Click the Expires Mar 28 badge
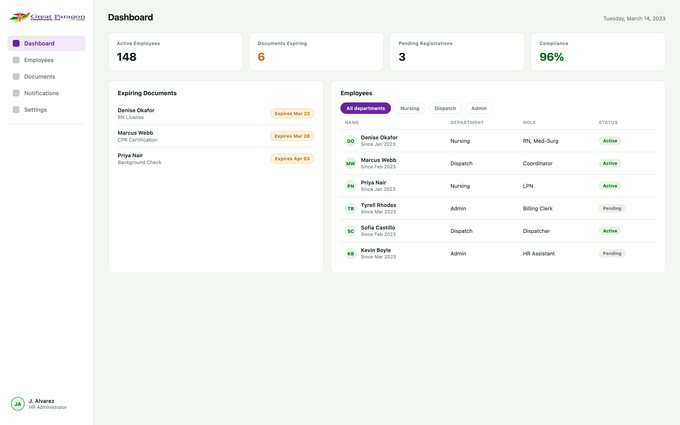680x425 pixels. 292,136
